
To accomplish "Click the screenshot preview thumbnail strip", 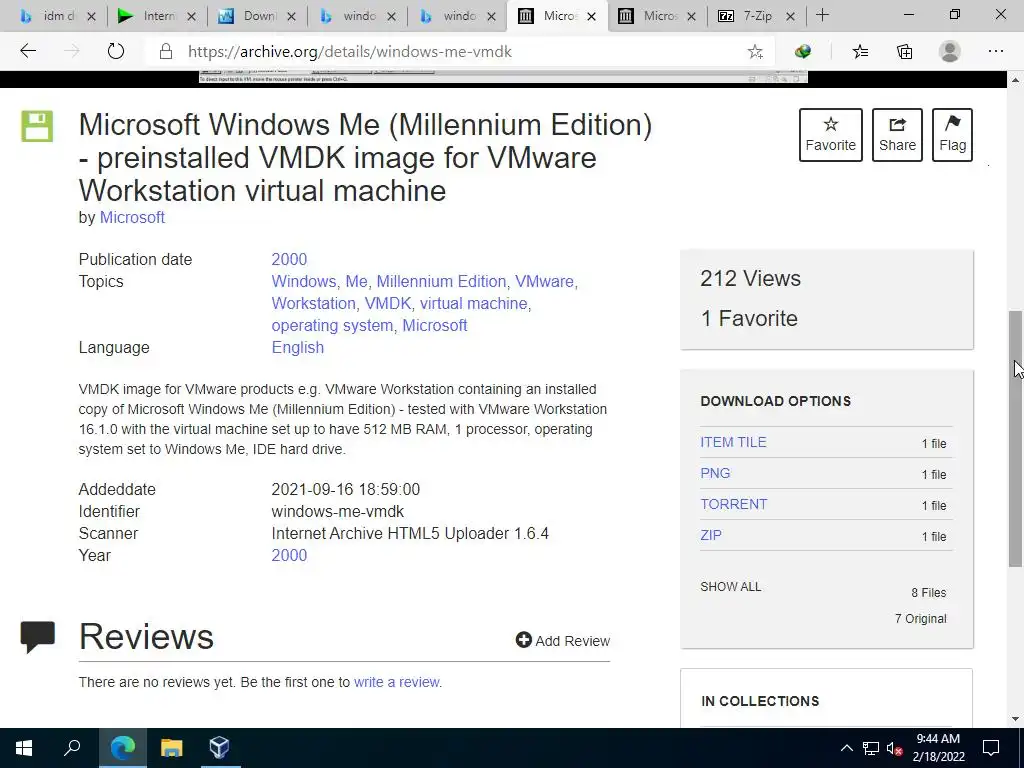I will [x=503, y=78].
